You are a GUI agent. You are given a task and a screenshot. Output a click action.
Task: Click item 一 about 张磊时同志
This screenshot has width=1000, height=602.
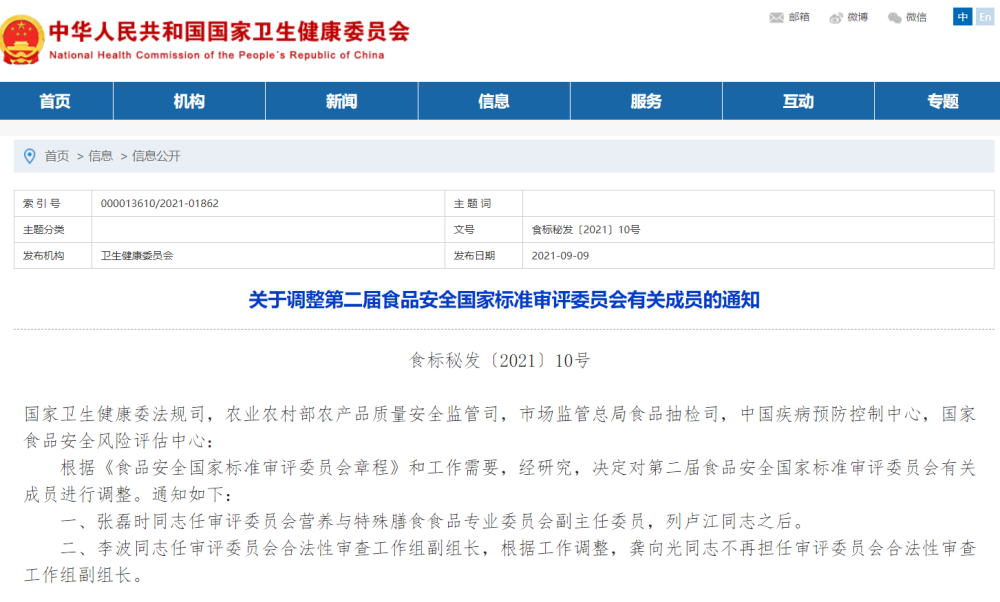point(433,522)
